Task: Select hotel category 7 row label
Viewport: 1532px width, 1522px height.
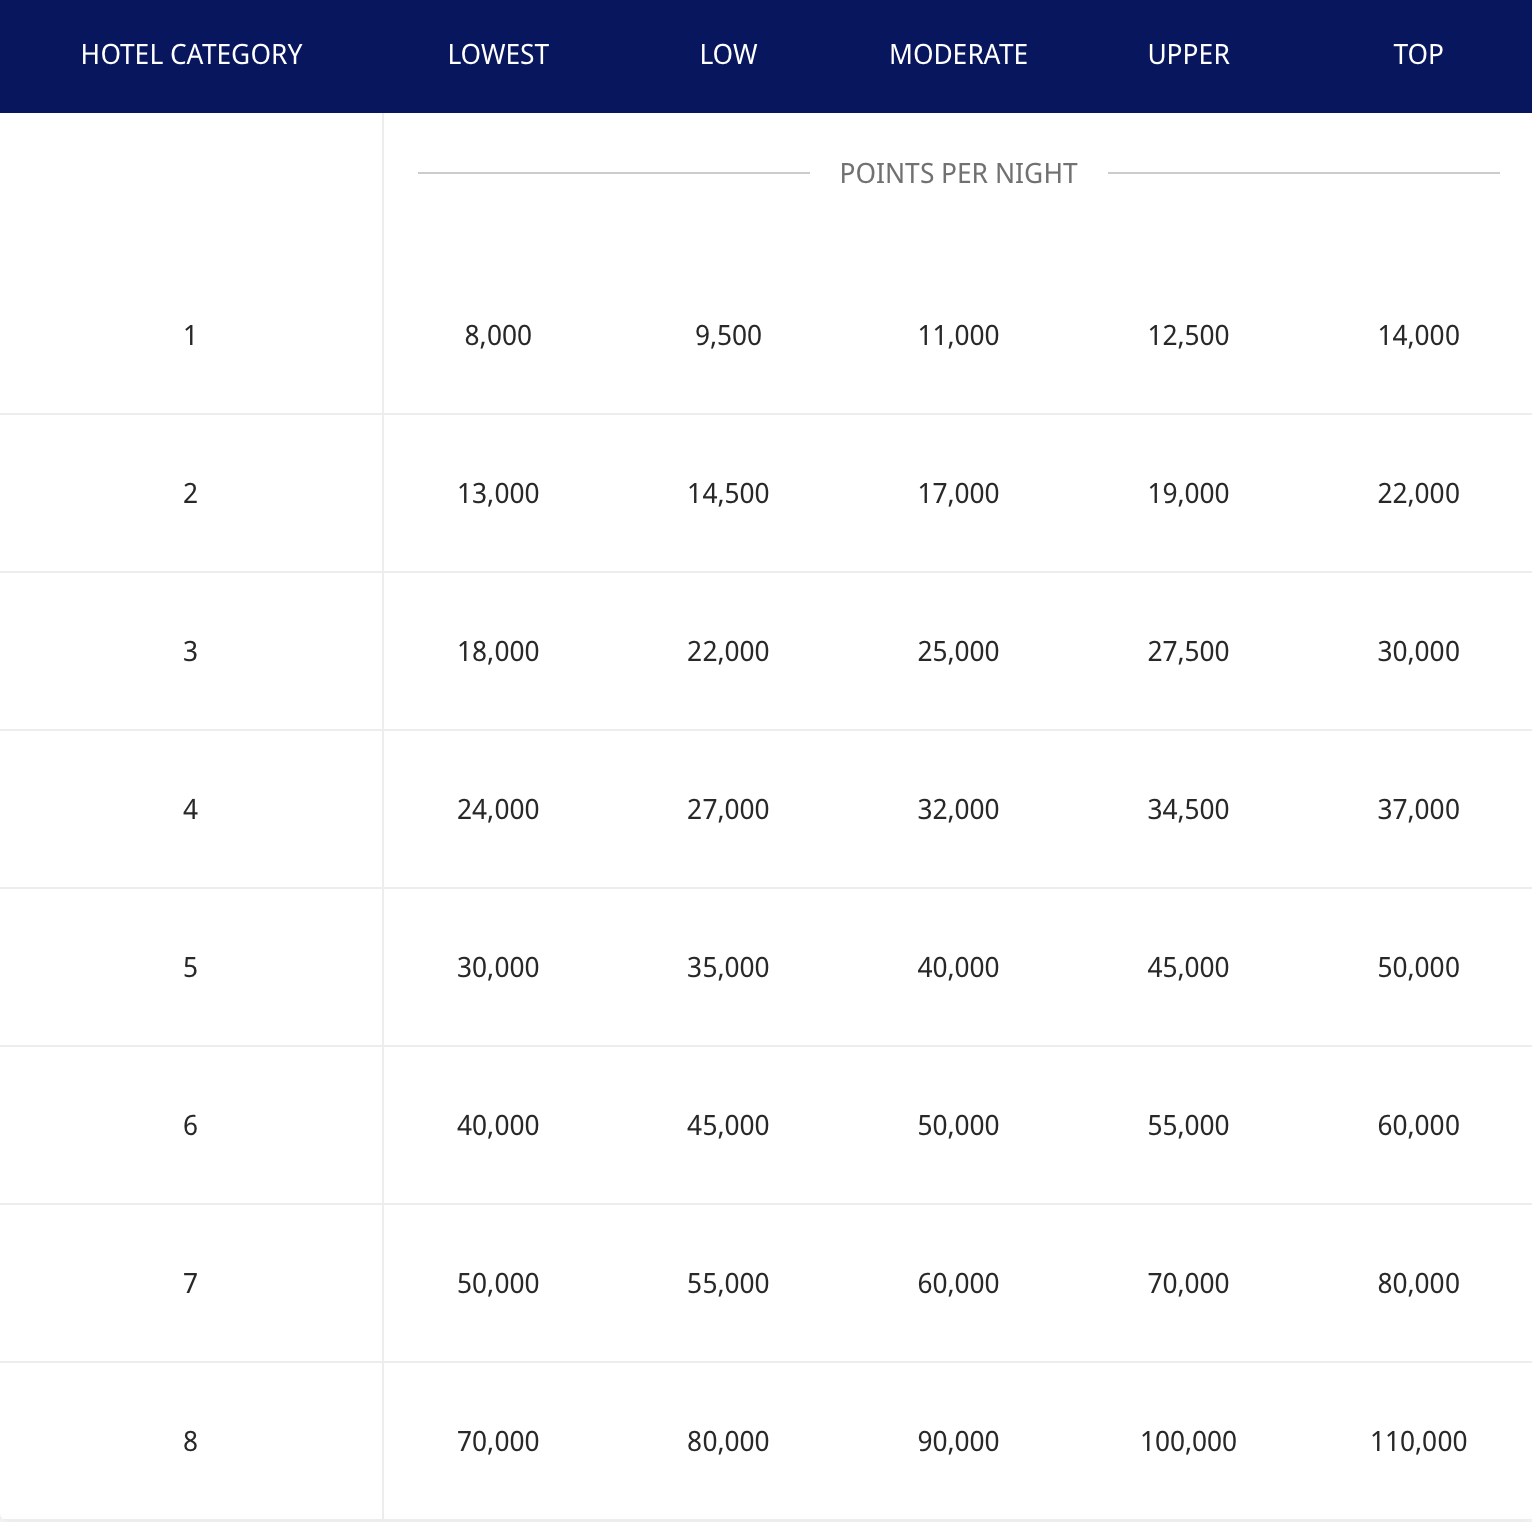Action: click(190, 1283)
